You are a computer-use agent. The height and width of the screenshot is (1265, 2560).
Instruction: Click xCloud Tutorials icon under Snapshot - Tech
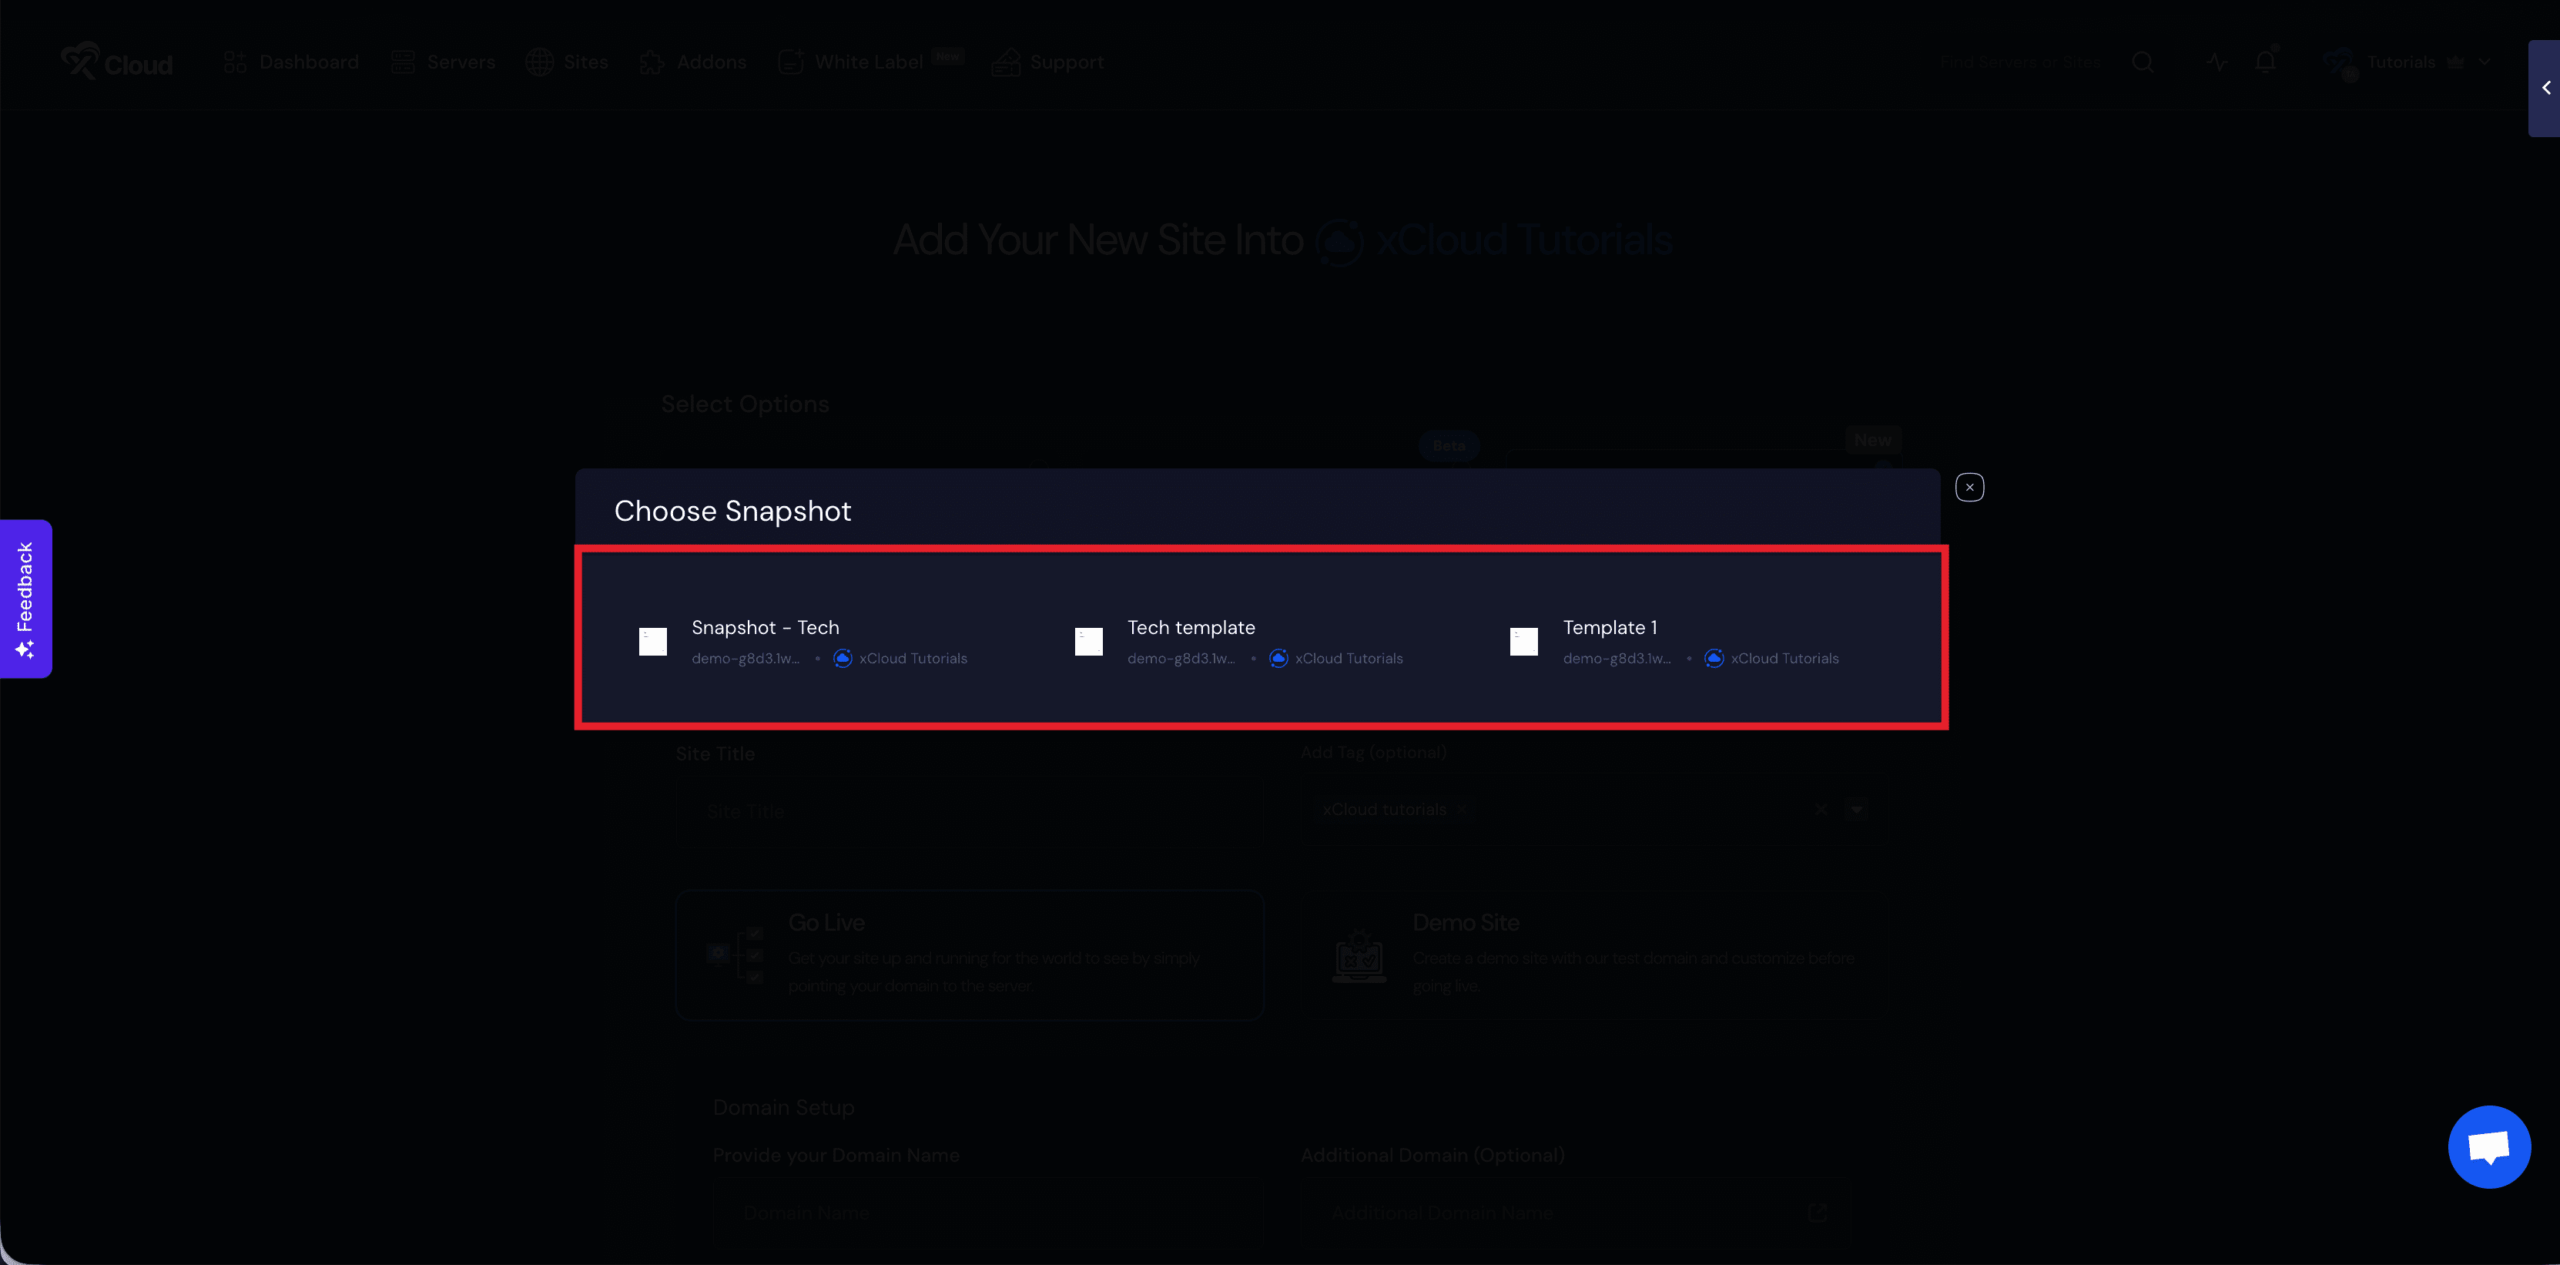[x=842, y=658]
